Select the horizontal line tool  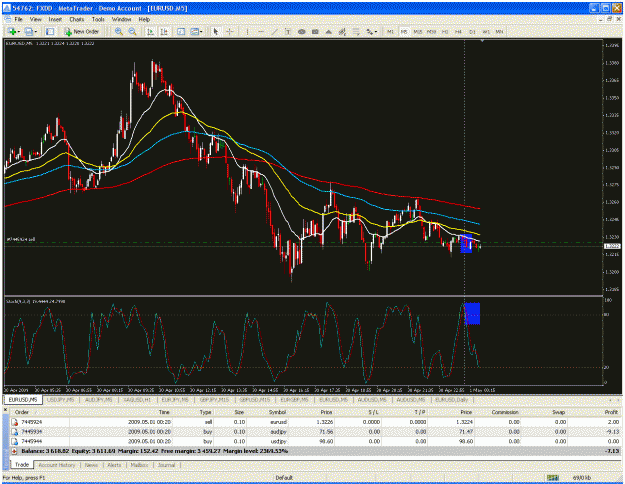click(x=261, y=31)
